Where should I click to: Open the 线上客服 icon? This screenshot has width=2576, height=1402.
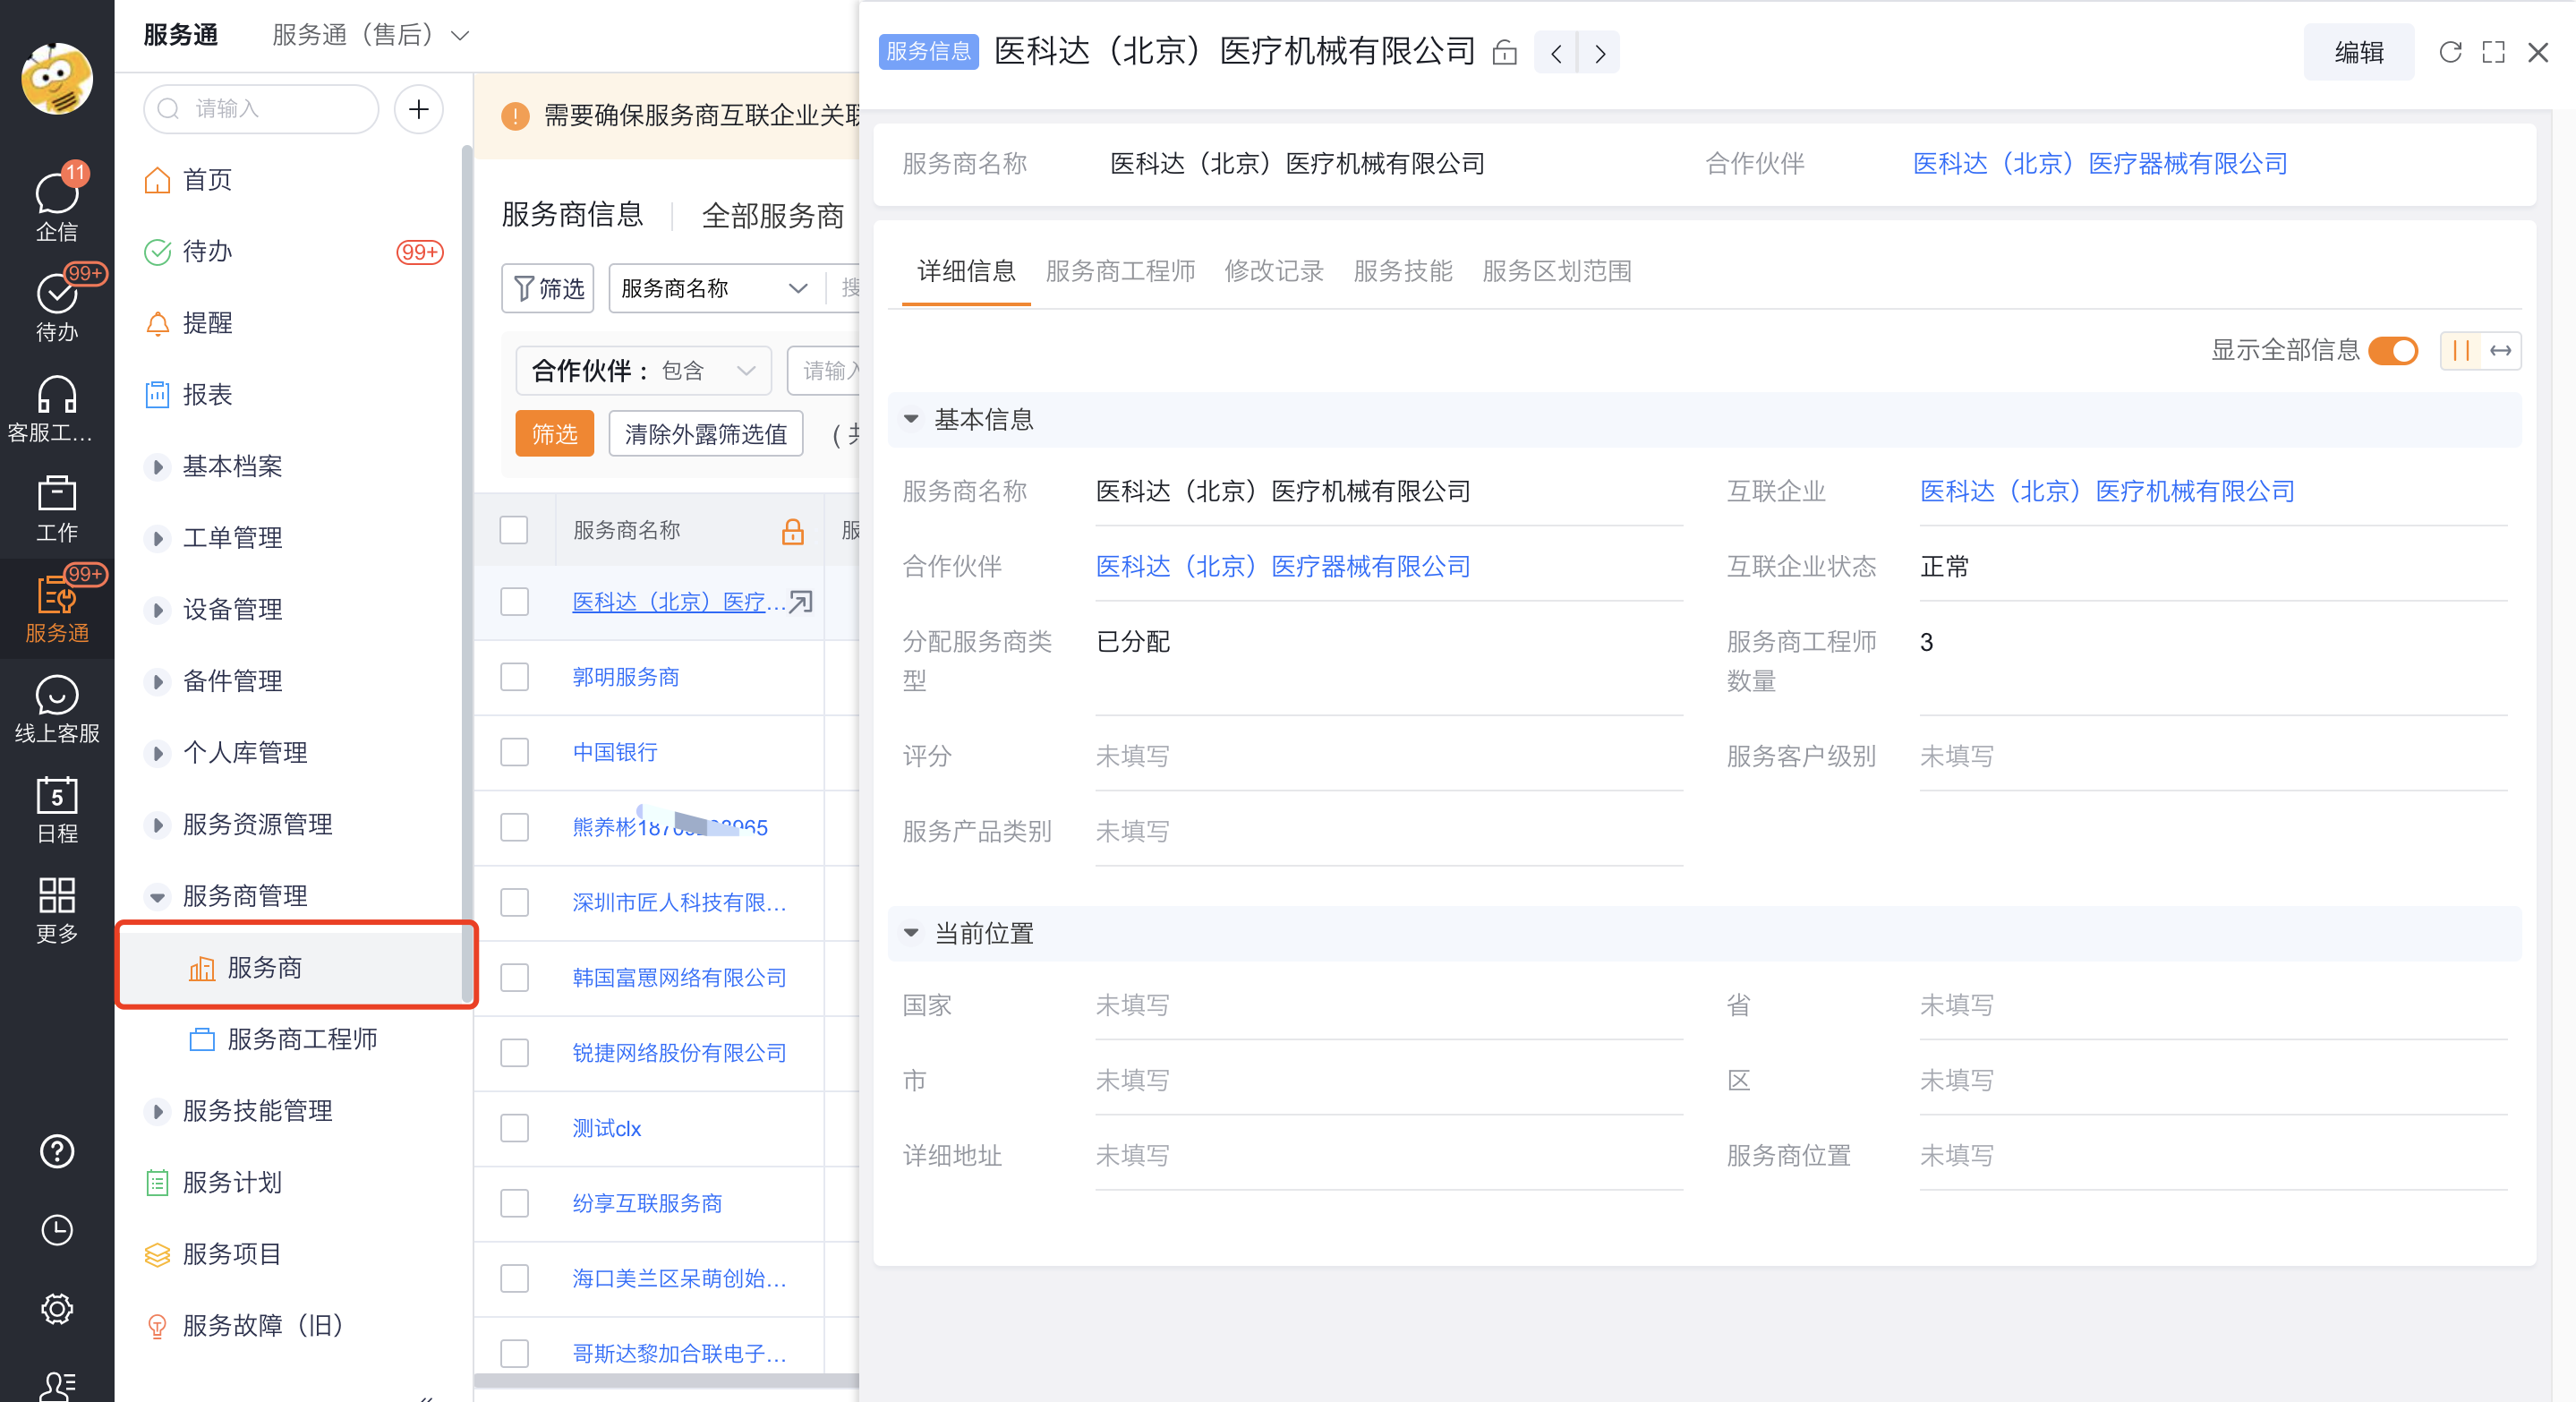(57, 708)
